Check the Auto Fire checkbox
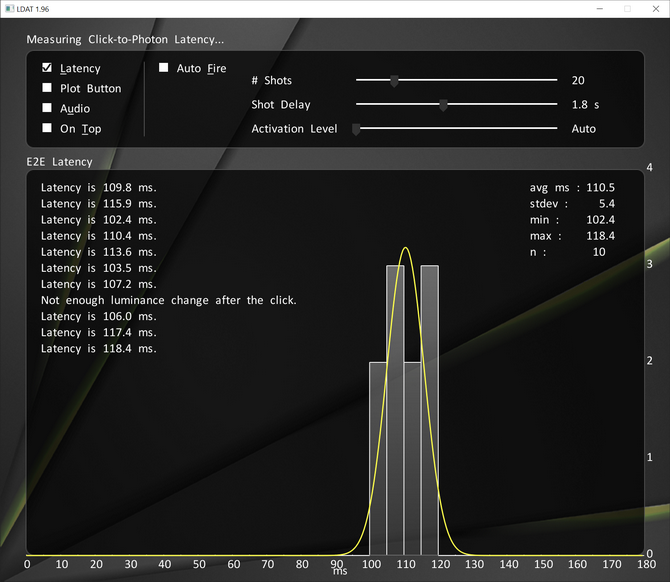 tap(163, 68)
